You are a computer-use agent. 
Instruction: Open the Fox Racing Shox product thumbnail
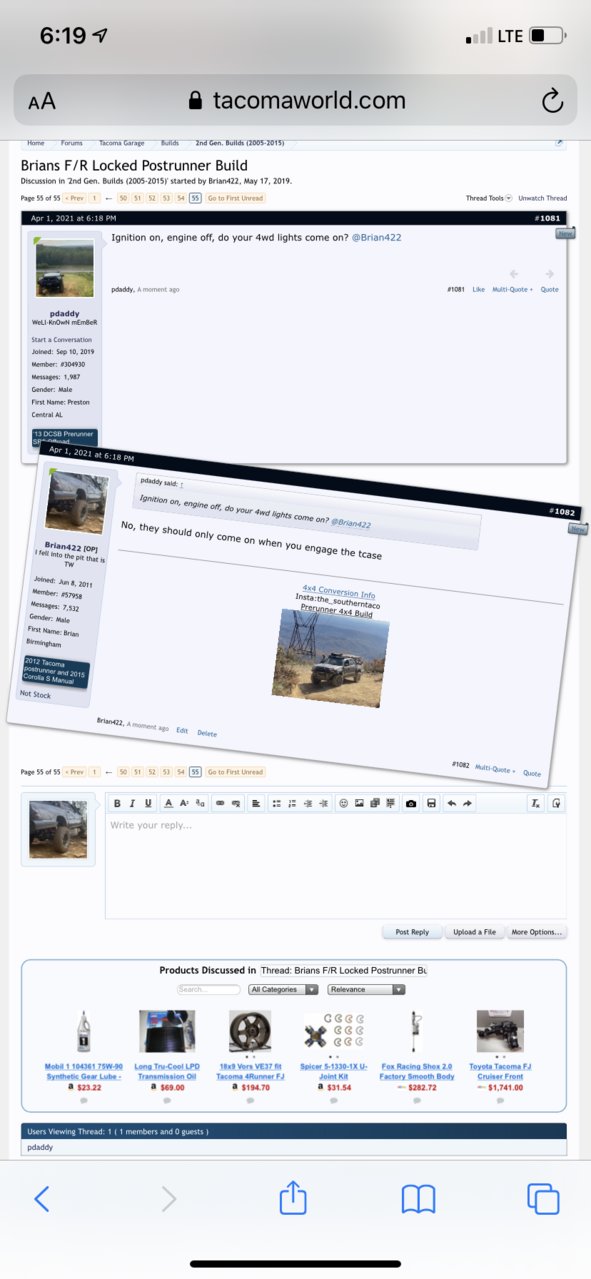tap(416, 1031)
